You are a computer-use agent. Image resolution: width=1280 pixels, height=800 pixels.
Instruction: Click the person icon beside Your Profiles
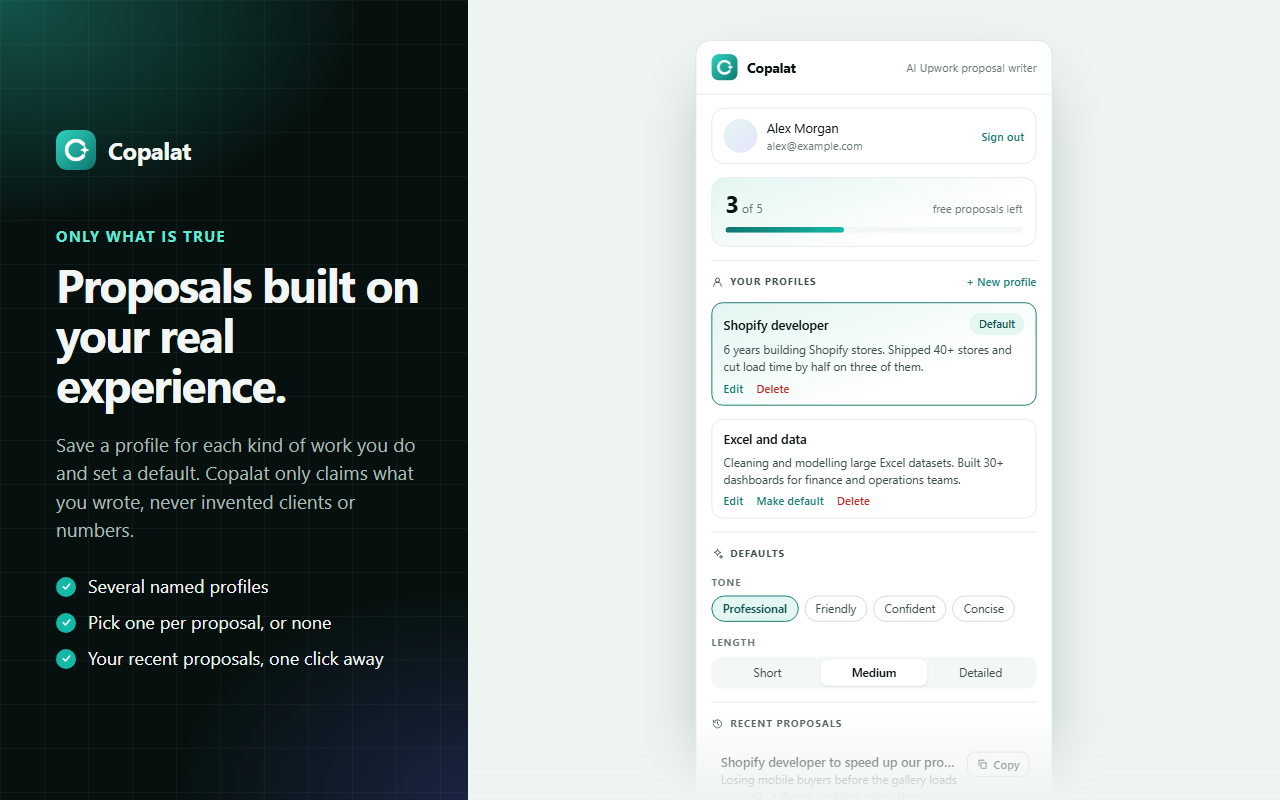[x=717, y=282]
